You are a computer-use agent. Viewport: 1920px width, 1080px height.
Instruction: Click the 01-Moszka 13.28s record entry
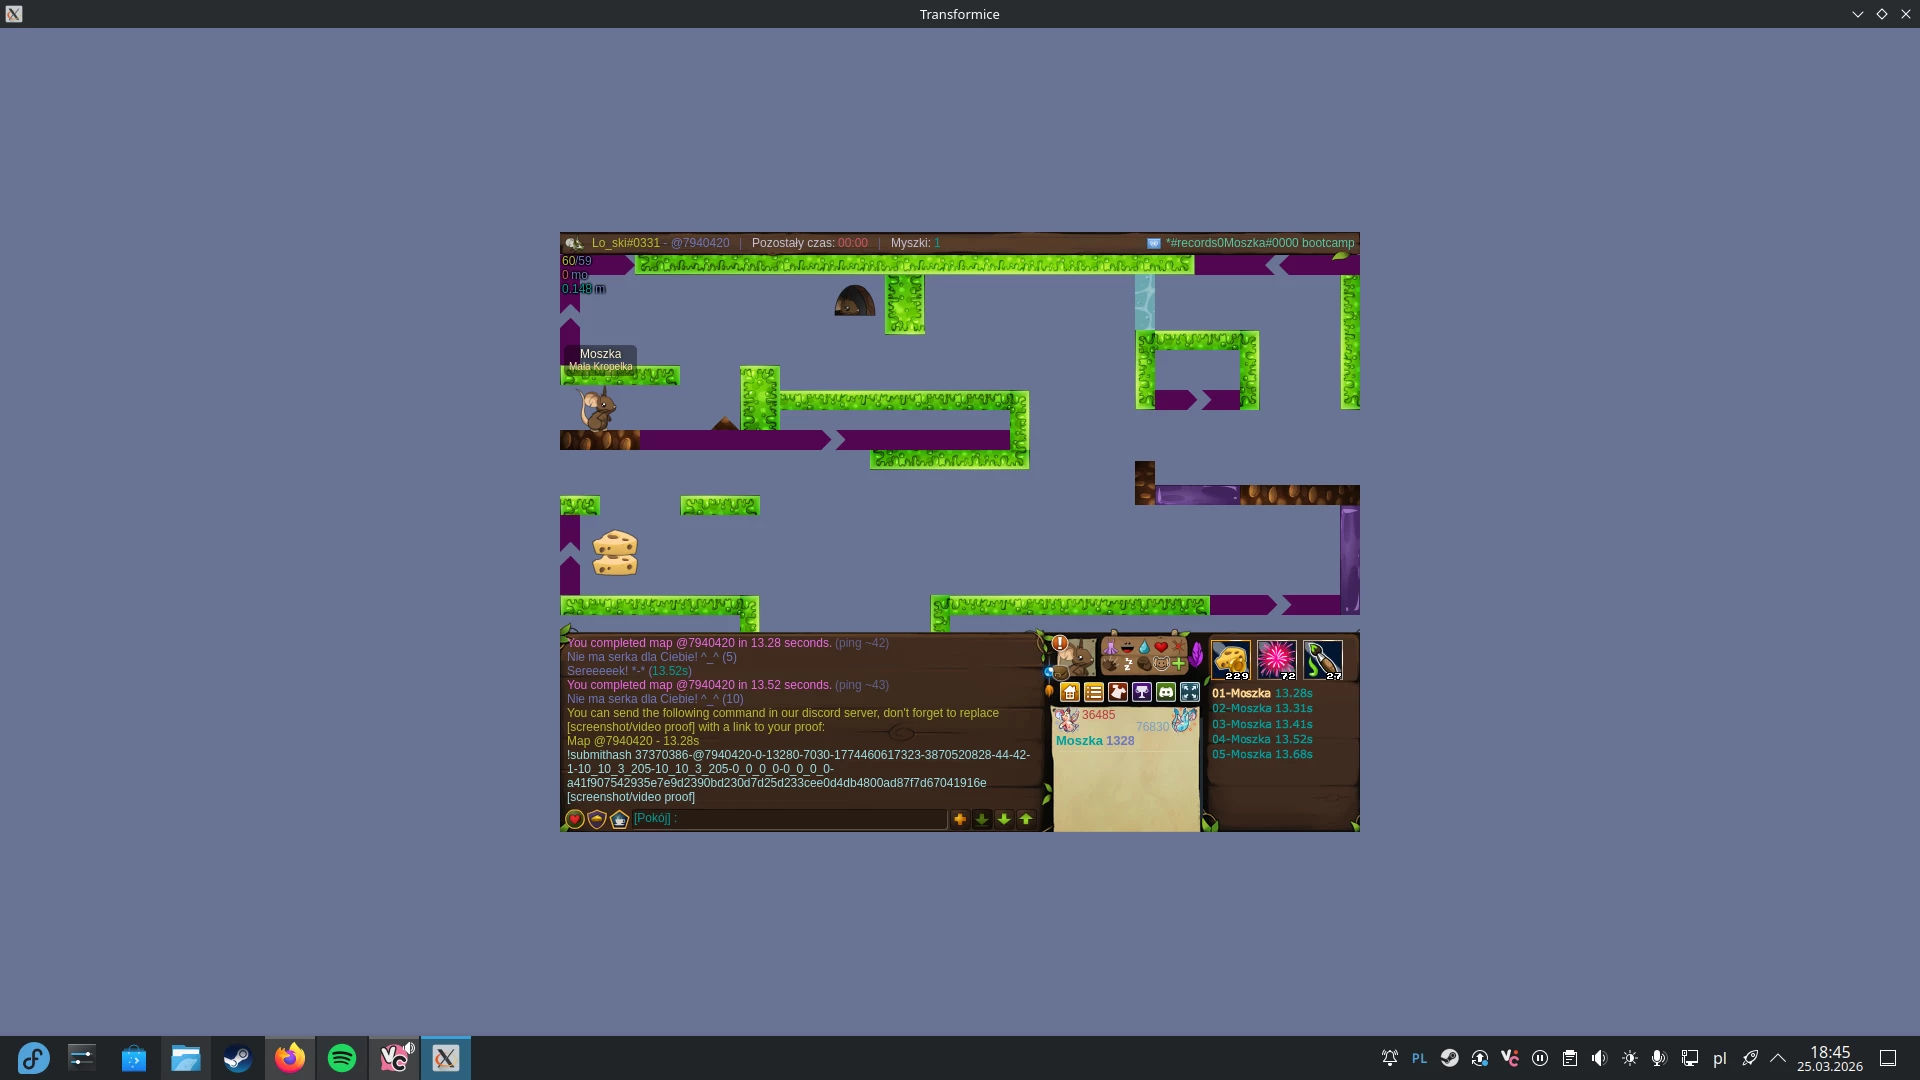1262,693
